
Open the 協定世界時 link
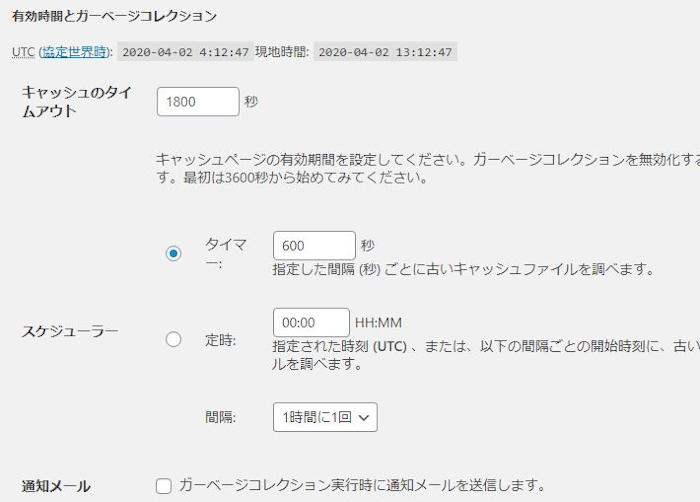[x=75, y=52]
